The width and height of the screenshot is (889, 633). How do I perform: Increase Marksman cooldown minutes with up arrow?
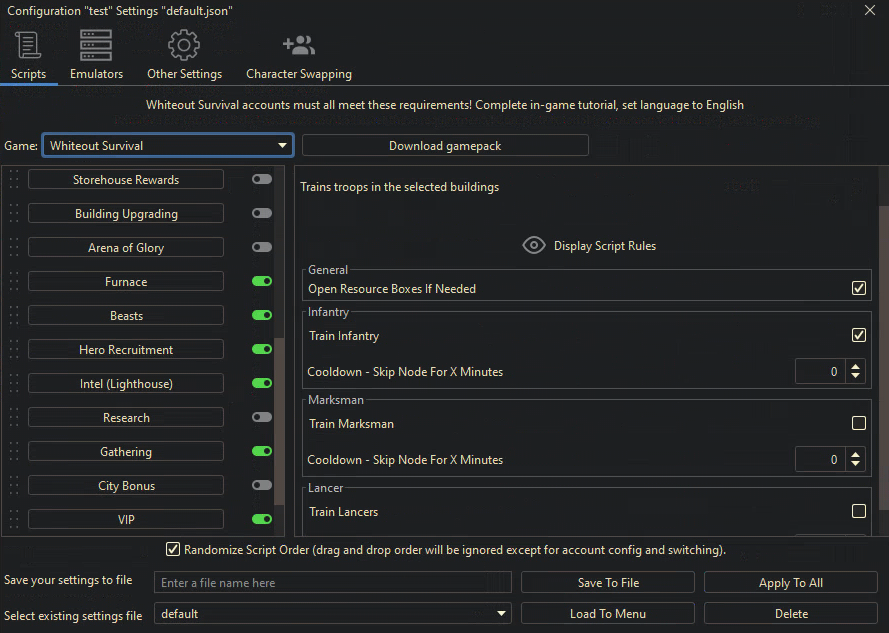[x=855, y=454]
